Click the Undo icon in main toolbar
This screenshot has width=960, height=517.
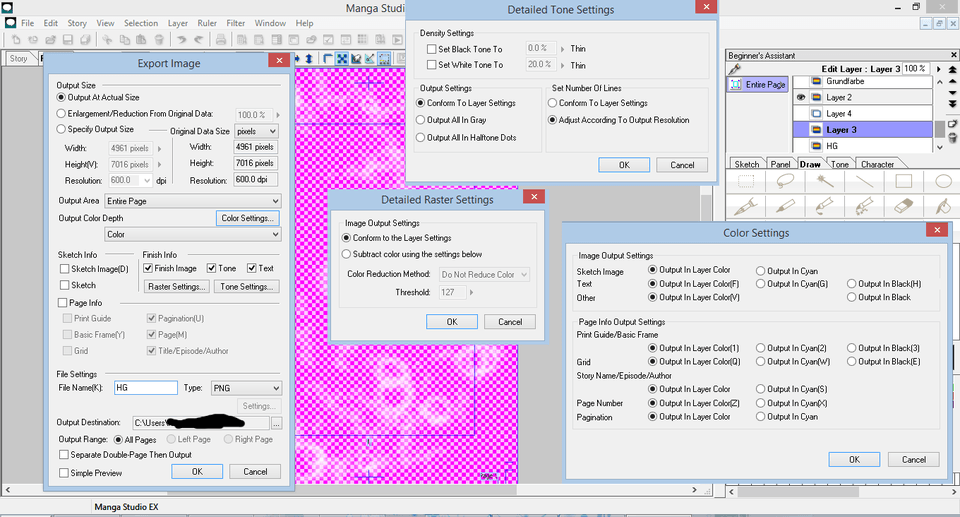[181, 40]
